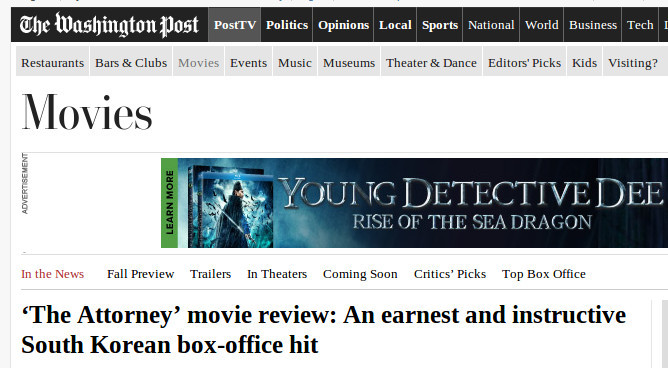668x368 pixels.
Task: View movie Trailers link
Action: pyautogui.click(x=210, y=274)
